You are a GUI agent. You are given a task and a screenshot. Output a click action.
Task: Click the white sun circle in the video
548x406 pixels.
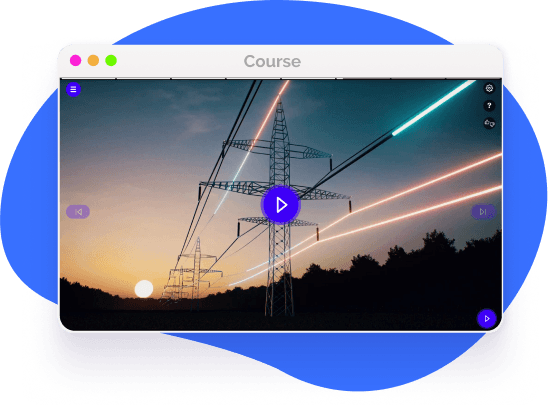pyautogui.click(x=144, y=289)
